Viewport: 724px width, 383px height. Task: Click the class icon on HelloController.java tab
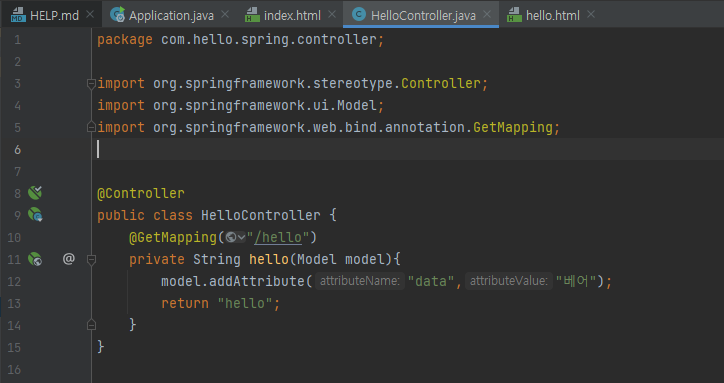[x=358, y=14]
